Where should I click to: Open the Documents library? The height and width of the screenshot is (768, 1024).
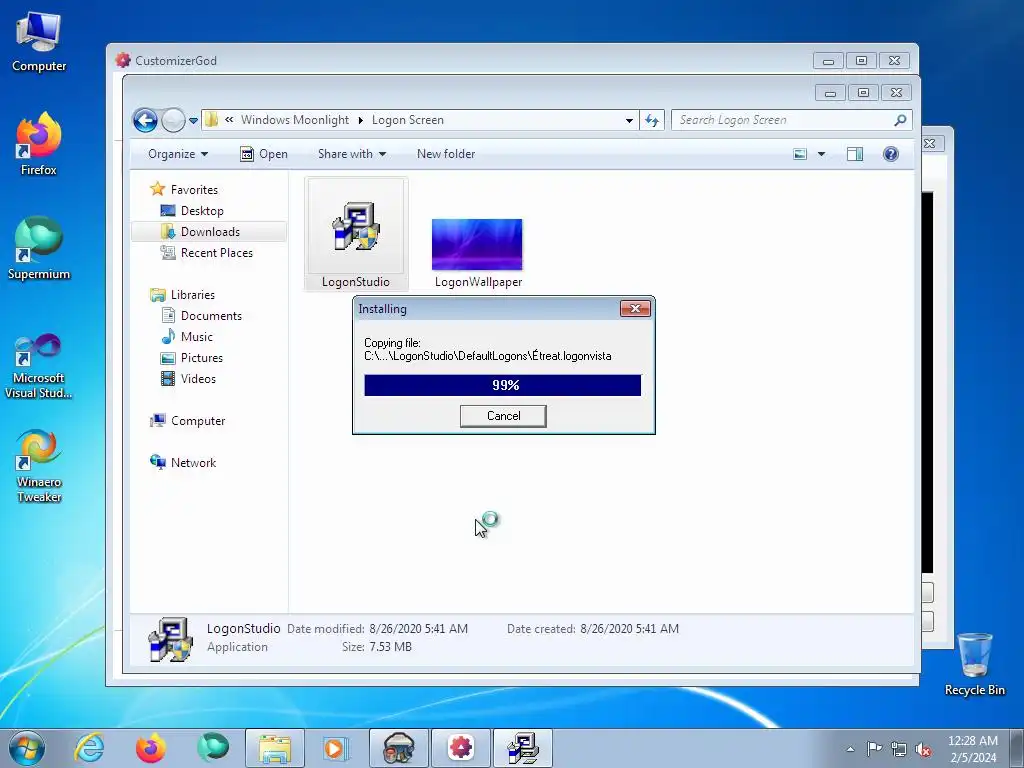point(211,316)
